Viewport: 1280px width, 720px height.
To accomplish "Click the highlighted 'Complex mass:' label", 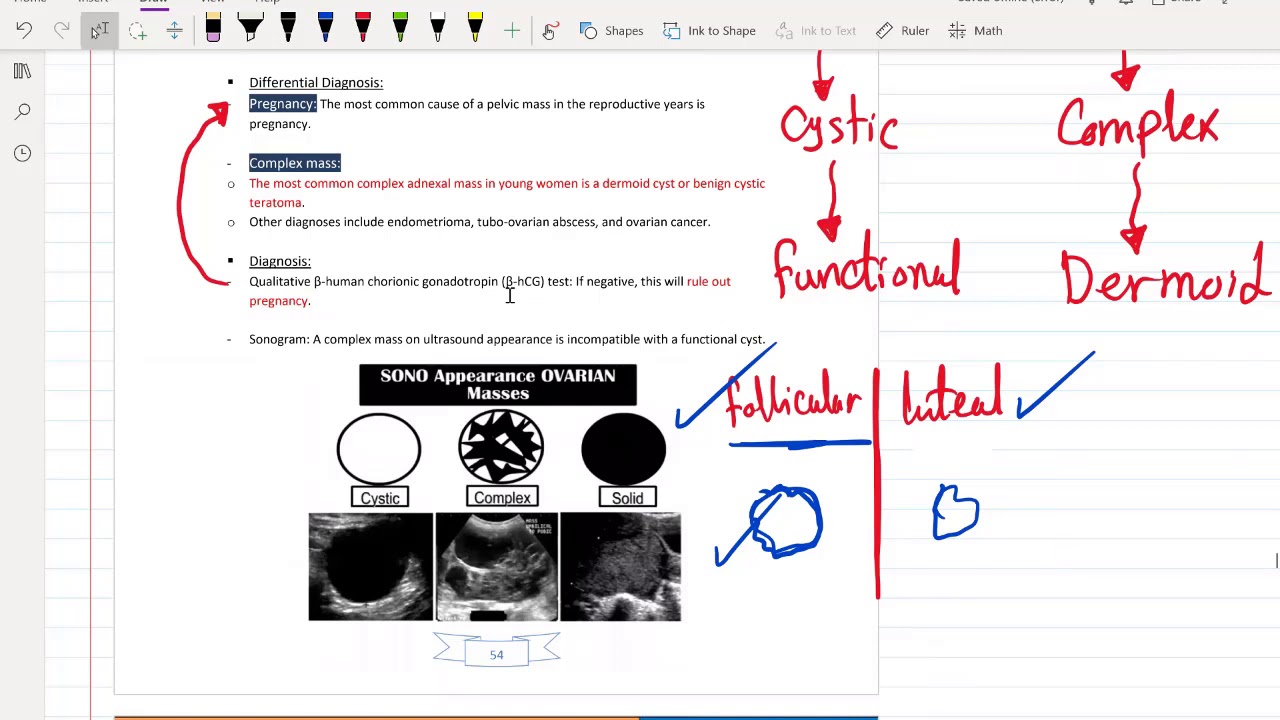I will click(295, 163).
